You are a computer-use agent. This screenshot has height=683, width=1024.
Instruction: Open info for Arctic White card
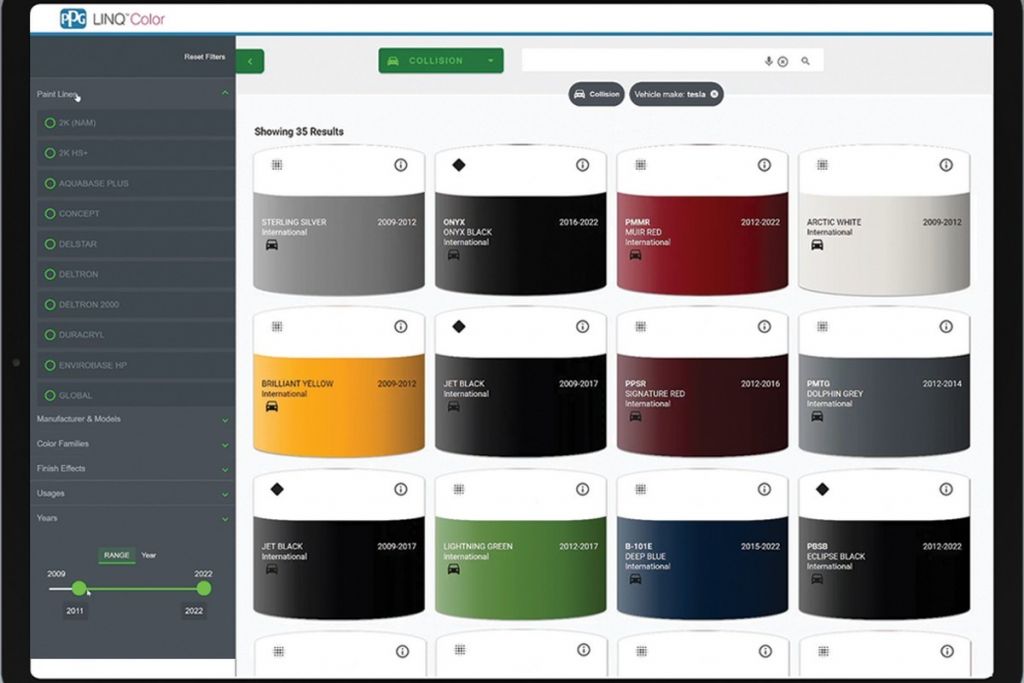click(946, 165)
